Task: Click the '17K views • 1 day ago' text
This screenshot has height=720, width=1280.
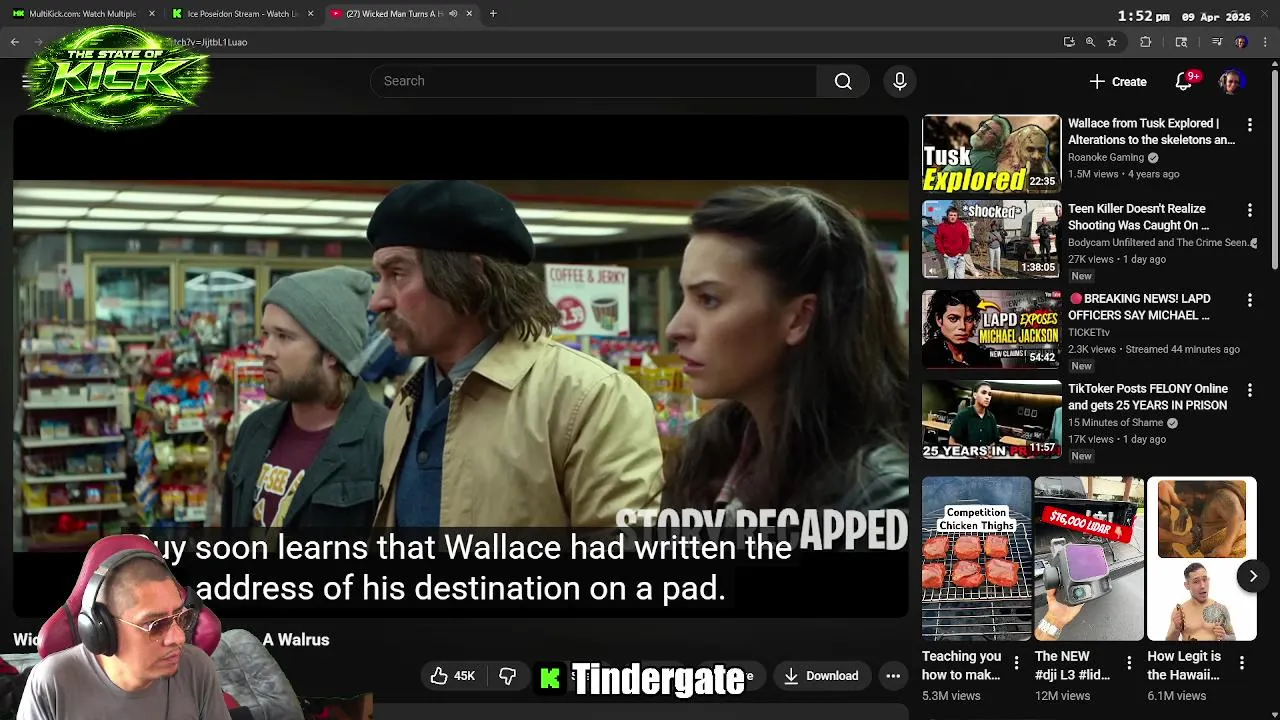Action: point(1116,439)
